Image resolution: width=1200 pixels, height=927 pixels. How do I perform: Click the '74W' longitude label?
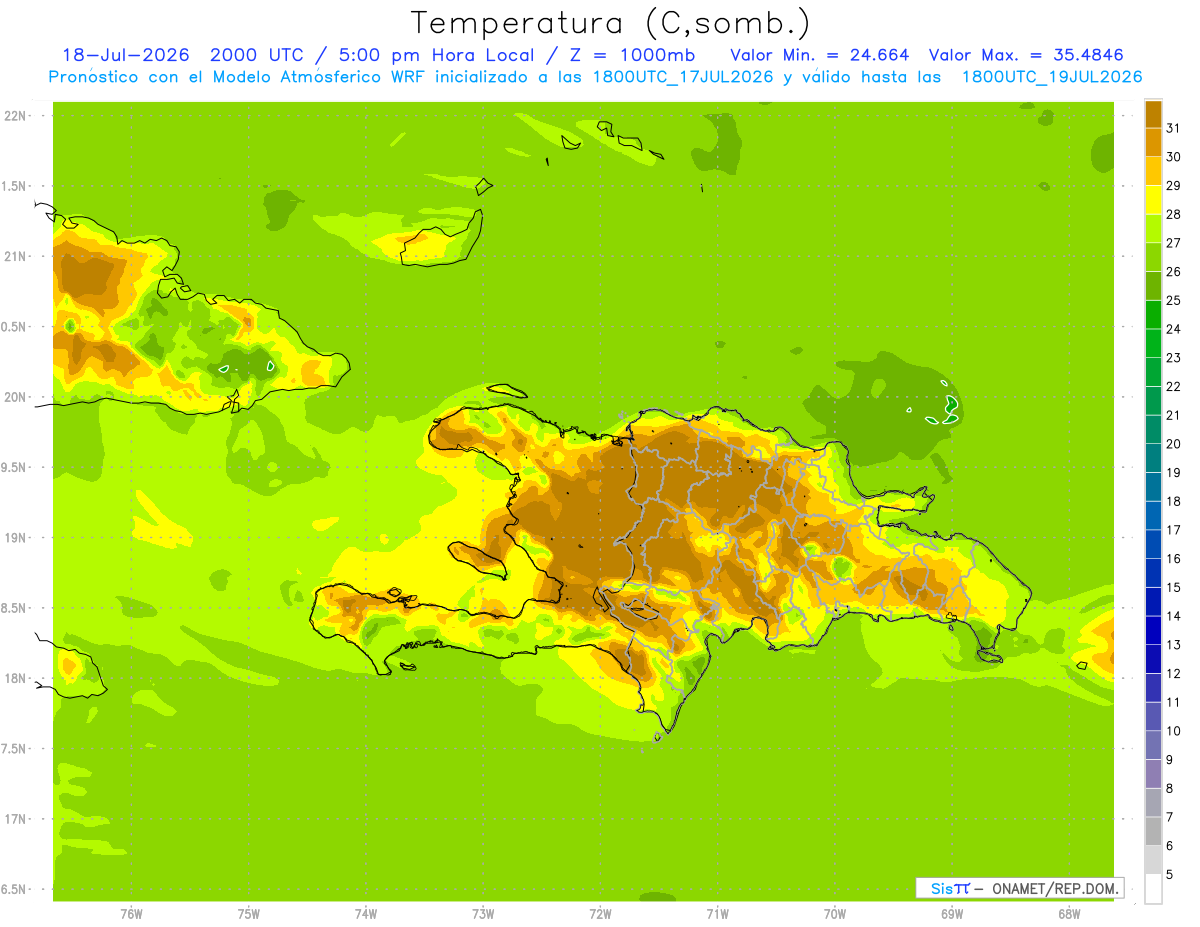click(x=366, y=914)
